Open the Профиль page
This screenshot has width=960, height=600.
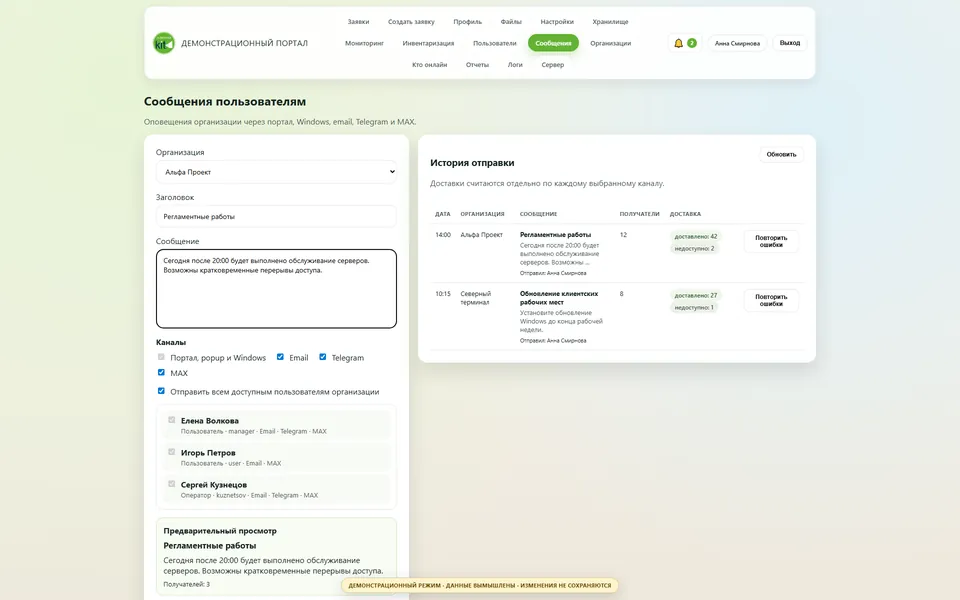tap(467, 21)
